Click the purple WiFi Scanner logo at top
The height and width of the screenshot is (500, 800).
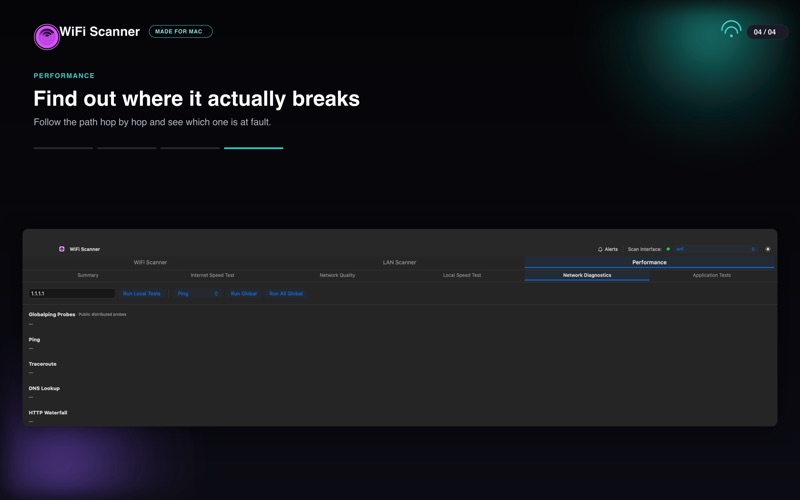pyautogui.click(x=47, y=37)
